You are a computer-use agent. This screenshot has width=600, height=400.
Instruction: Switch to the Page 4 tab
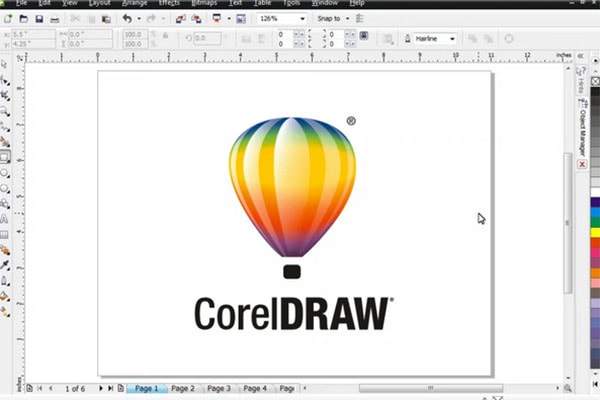coord(255,389)
